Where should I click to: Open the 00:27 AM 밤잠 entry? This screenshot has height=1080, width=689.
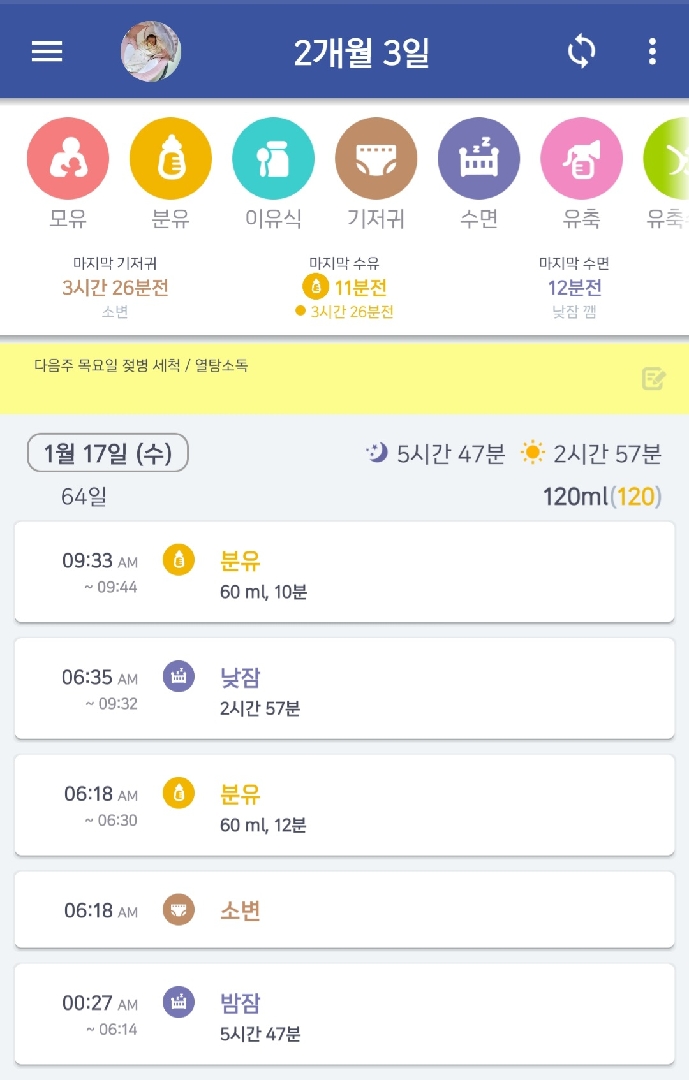pyautogui.click(x=344, y=1014)
